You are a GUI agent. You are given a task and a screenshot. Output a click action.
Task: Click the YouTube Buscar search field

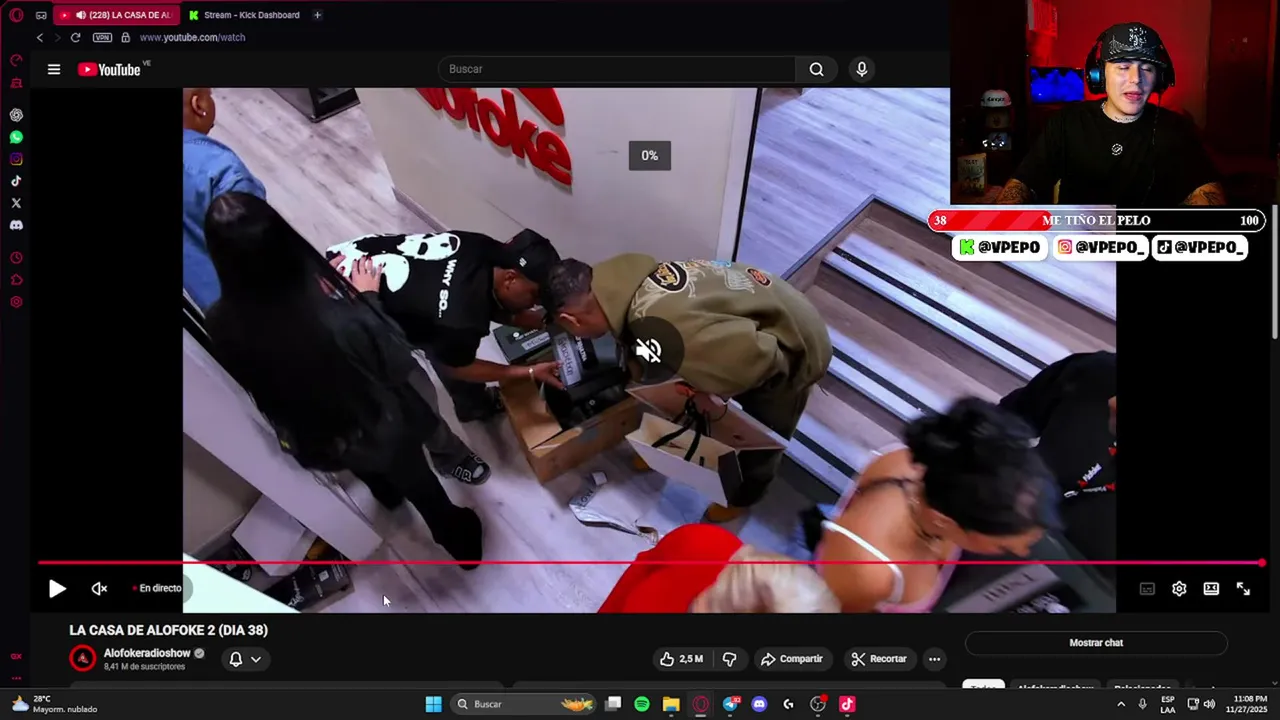(x=617, y=69)
